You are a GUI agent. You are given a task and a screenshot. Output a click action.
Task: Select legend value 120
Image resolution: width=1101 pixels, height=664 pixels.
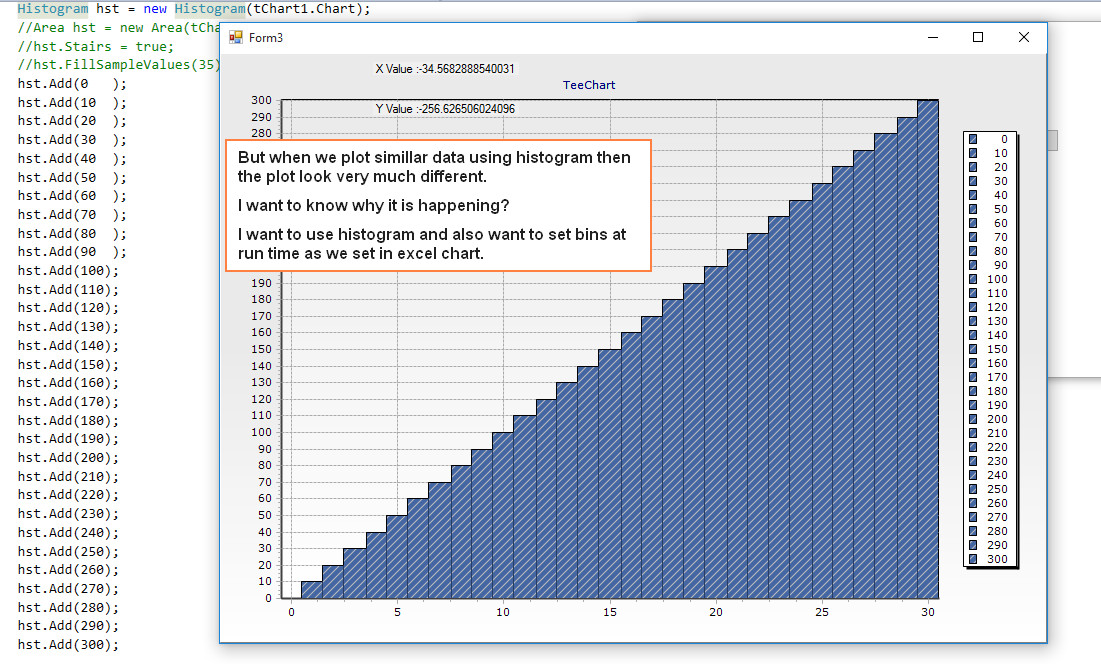click(x=997, y=307)
